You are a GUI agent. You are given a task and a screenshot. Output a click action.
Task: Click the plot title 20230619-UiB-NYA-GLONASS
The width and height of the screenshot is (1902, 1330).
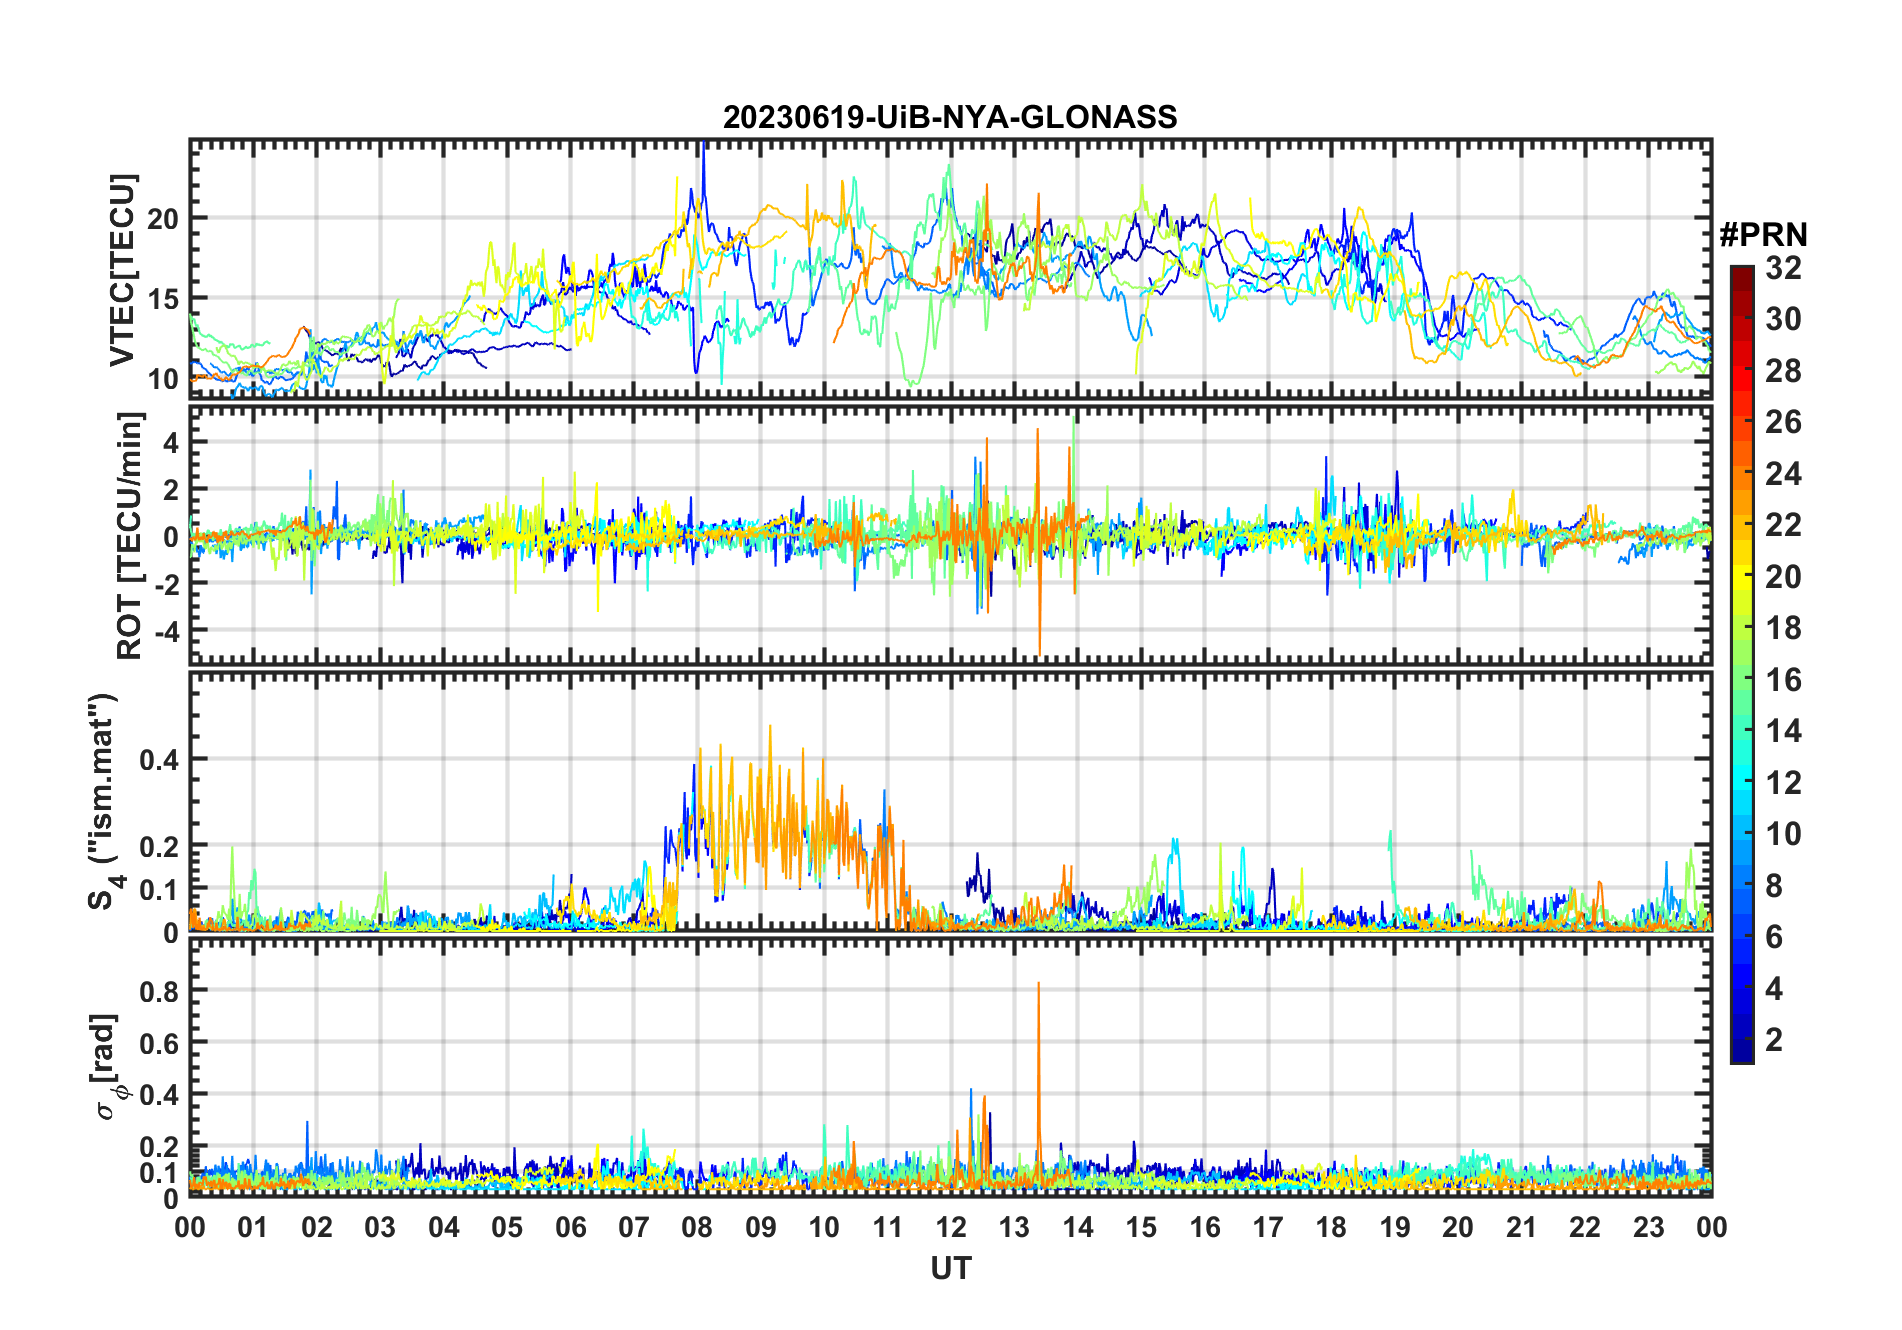pos(950,118)
